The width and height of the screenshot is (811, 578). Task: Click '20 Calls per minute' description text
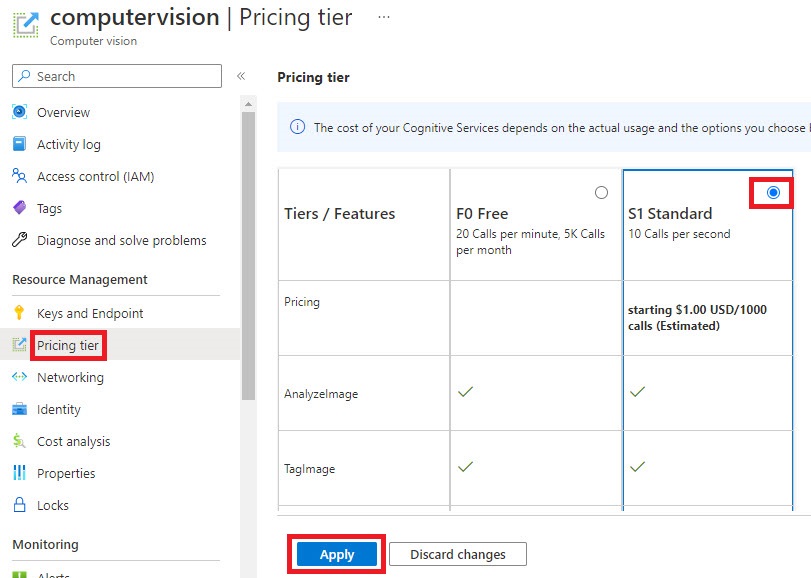(530, 242)
